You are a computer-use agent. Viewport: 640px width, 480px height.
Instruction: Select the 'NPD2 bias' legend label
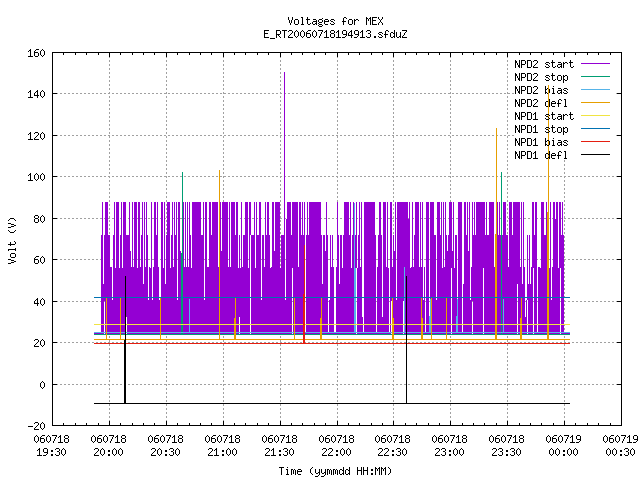click(541, 90)
